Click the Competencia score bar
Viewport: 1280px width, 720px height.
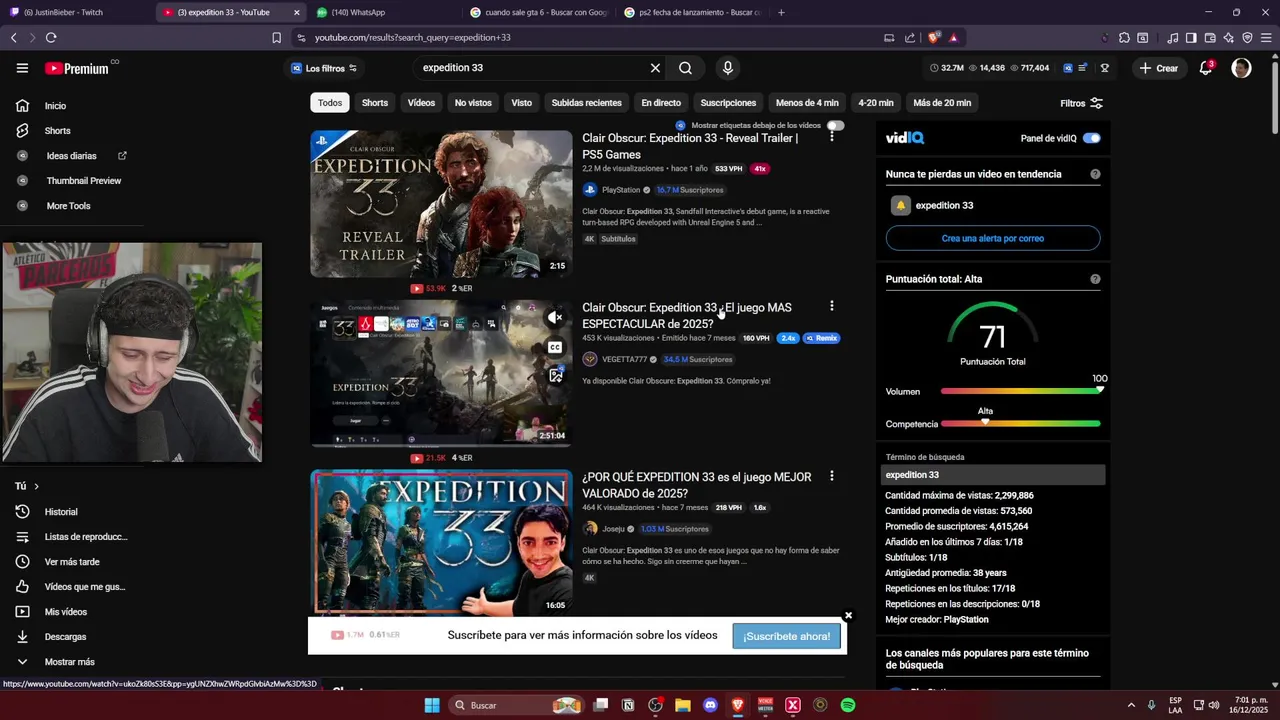coord(1020,424)
